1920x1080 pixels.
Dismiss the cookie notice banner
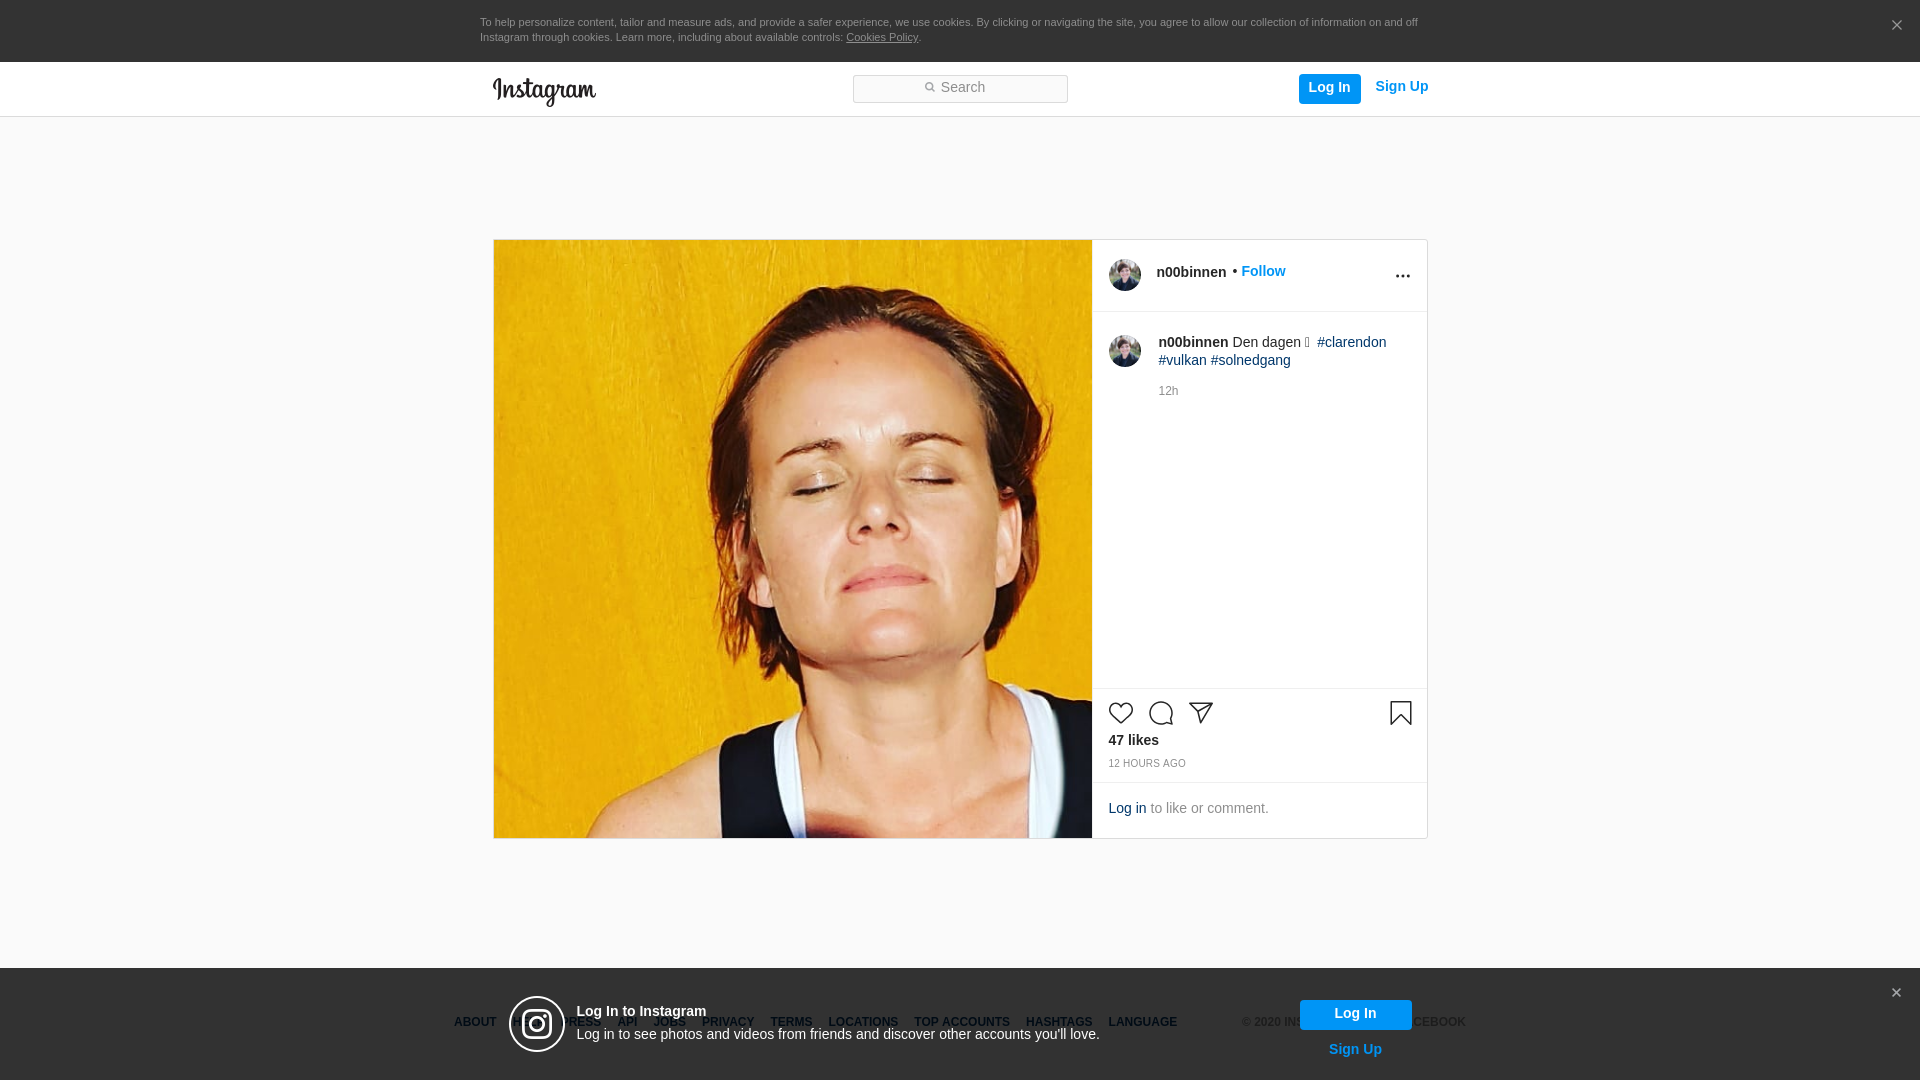[x=1896, y=26]
